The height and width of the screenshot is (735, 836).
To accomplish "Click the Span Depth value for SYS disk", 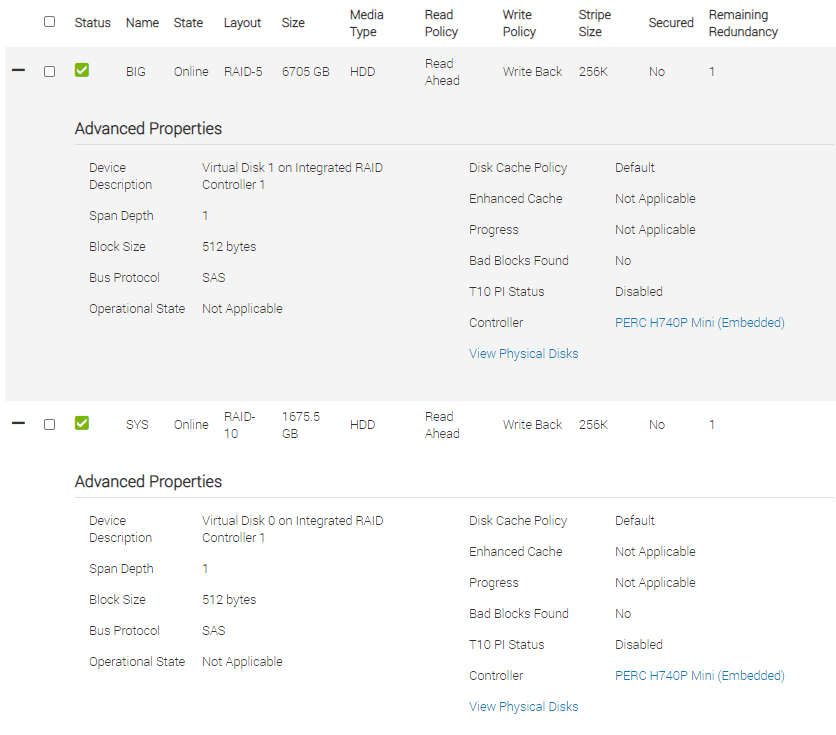I will (x=206, y=569).
